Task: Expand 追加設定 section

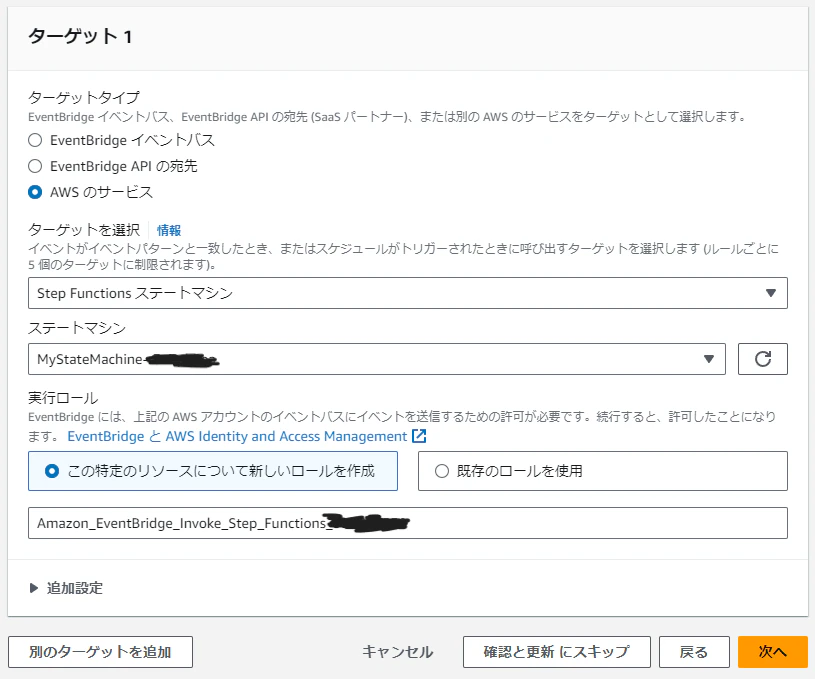Action: coord(66,588)
